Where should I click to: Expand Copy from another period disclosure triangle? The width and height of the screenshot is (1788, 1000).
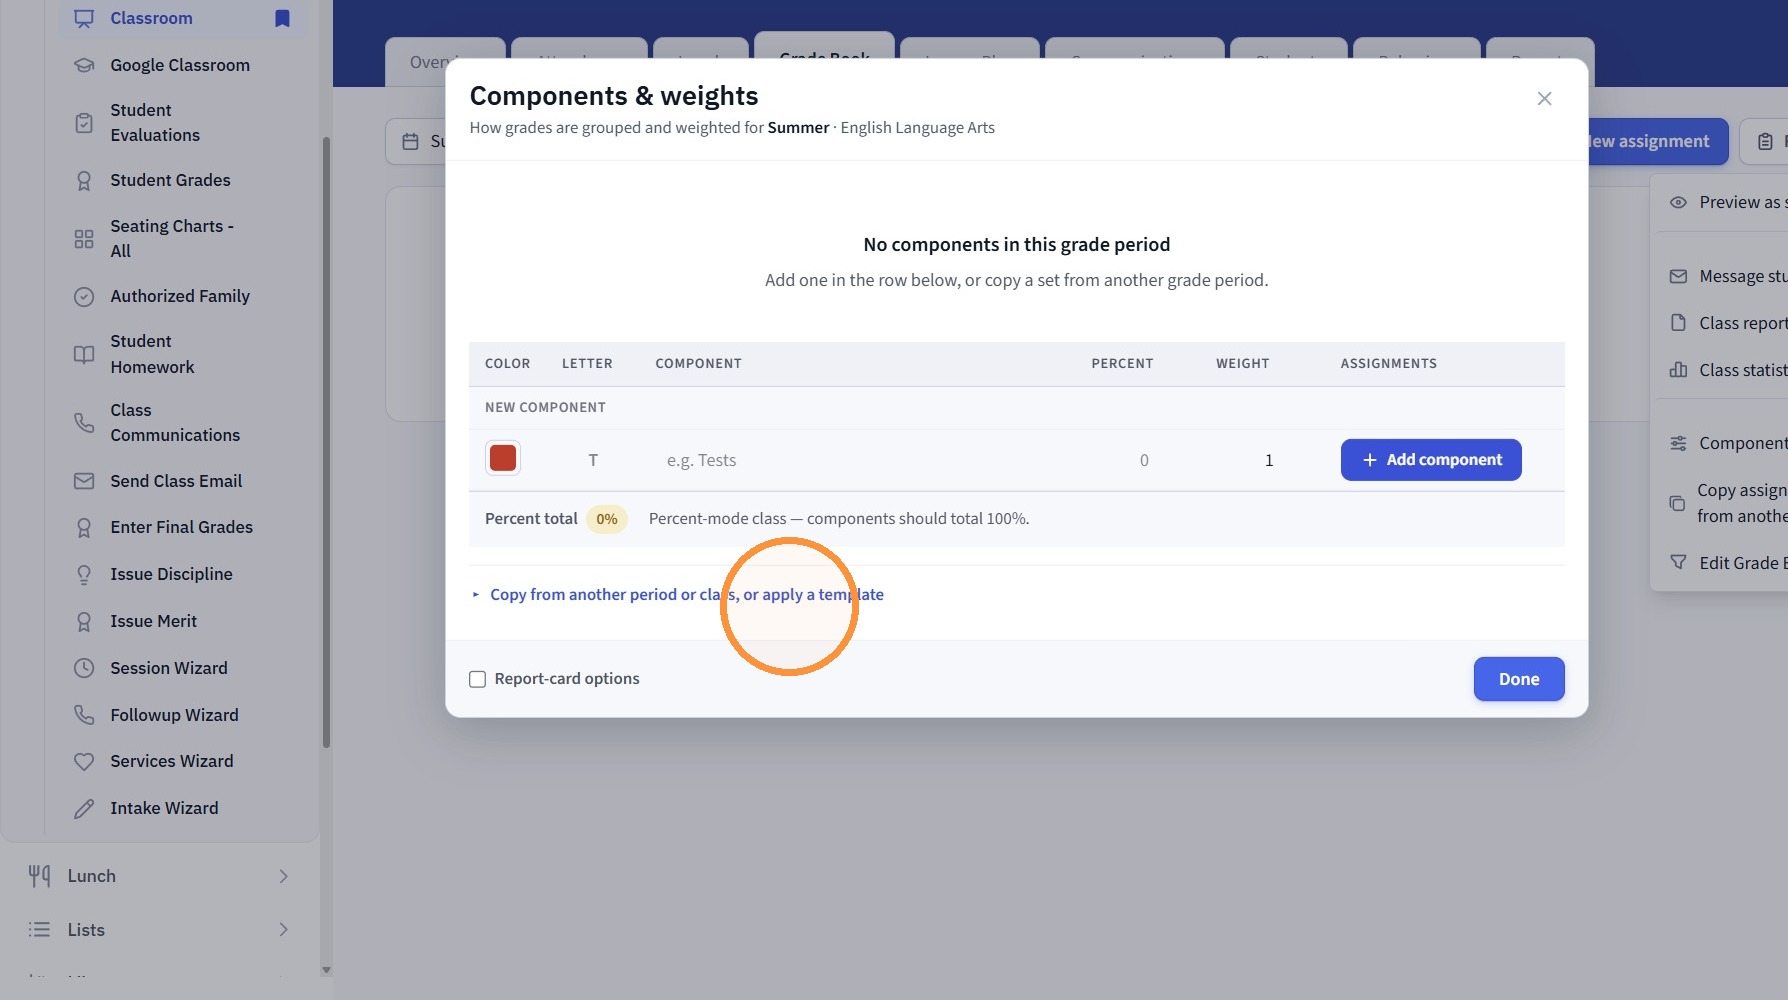pyautogui.click(x=476, y=595)
